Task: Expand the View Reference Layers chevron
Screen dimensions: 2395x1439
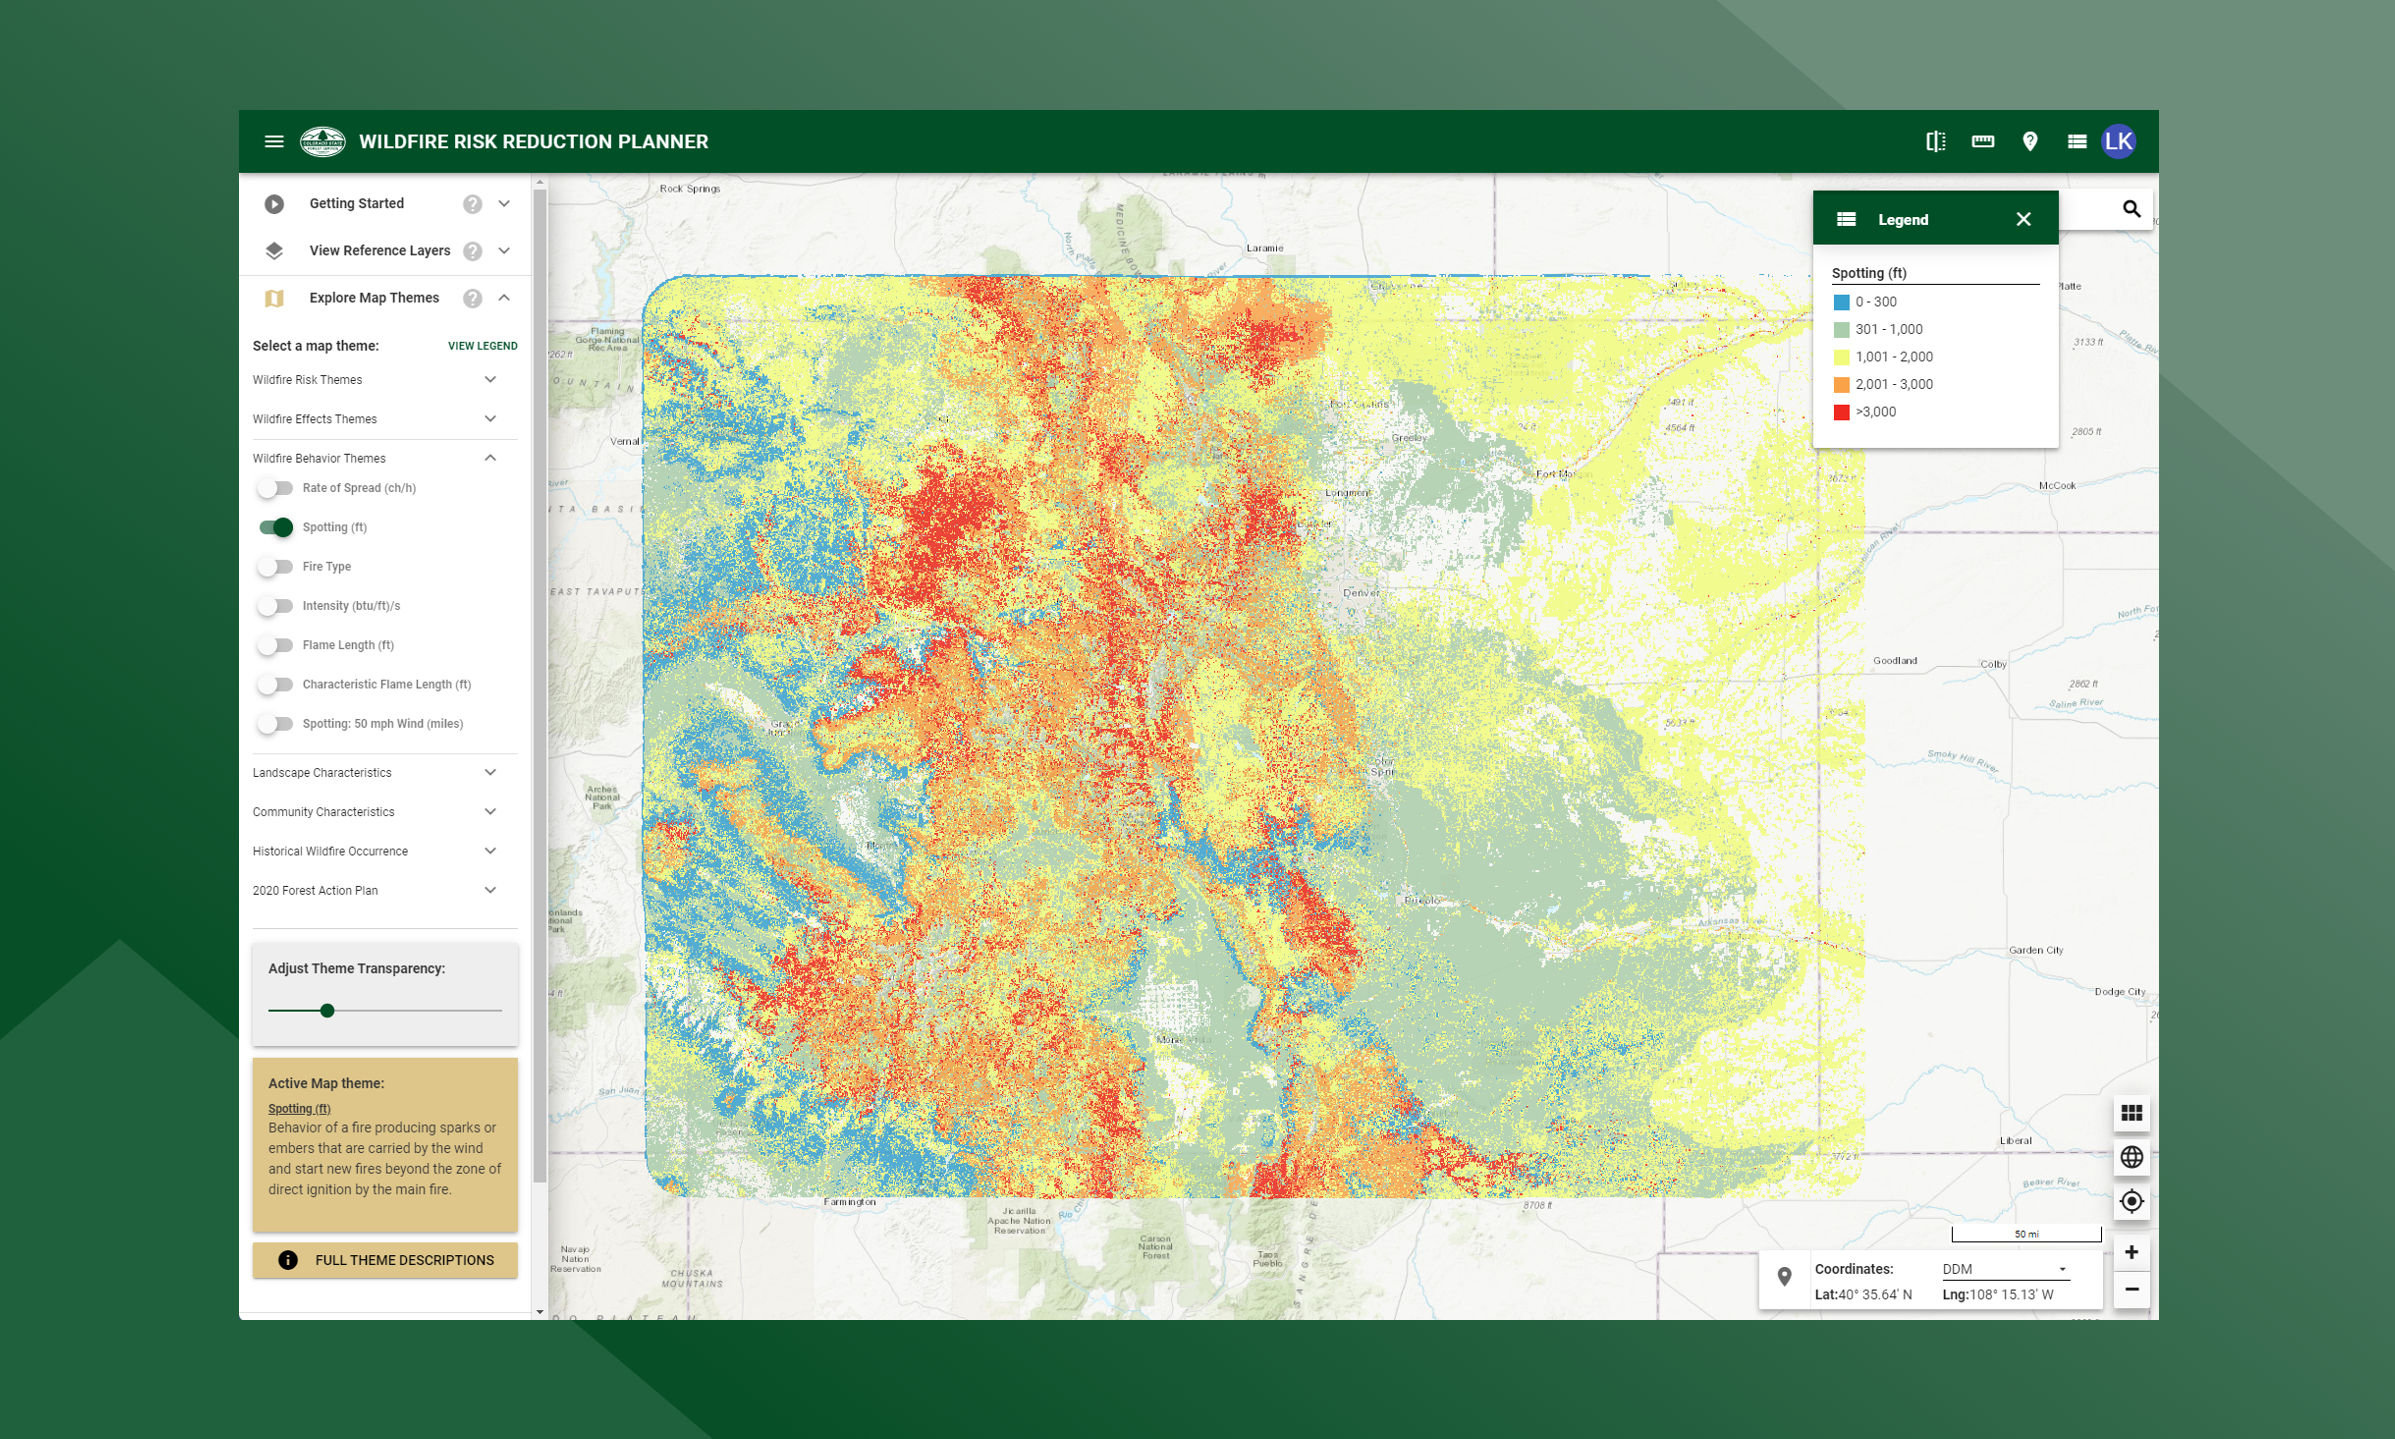Action: 504,251
